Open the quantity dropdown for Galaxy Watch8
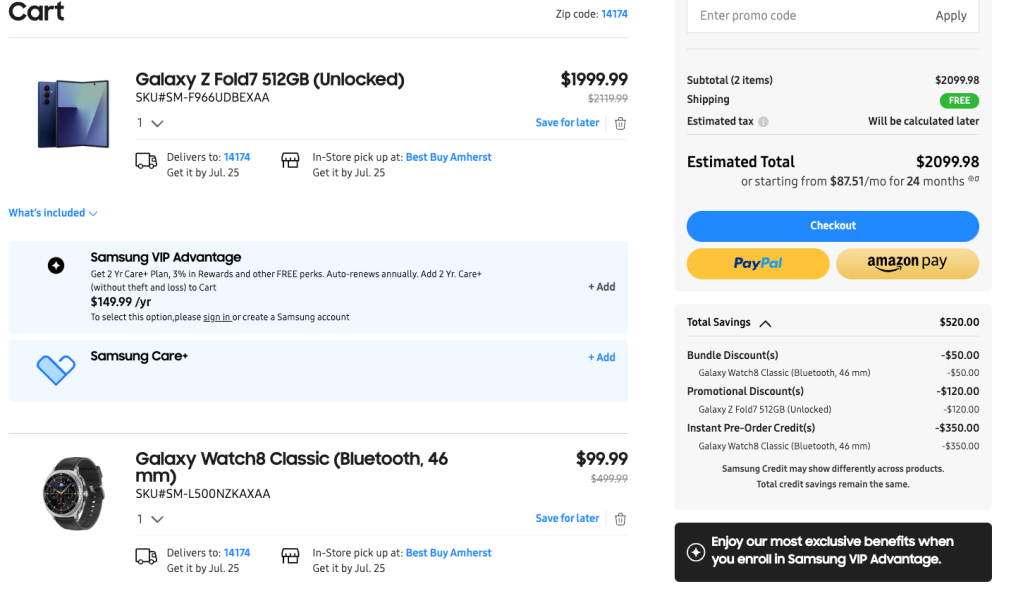The image size is (1023, 596). [150, 518]
